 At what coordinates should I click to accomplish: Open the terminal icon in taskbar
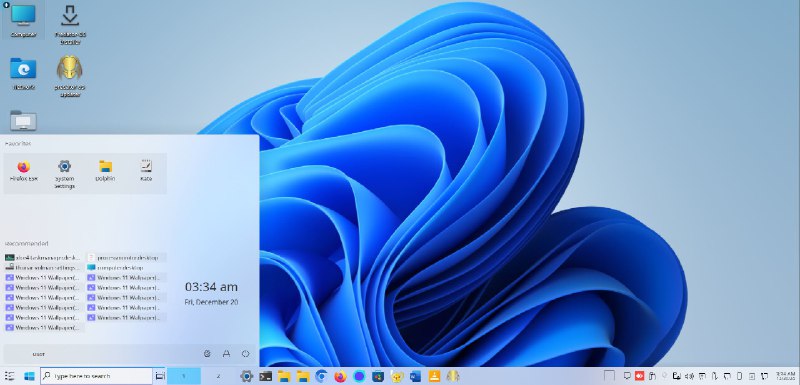click(265, 376)
